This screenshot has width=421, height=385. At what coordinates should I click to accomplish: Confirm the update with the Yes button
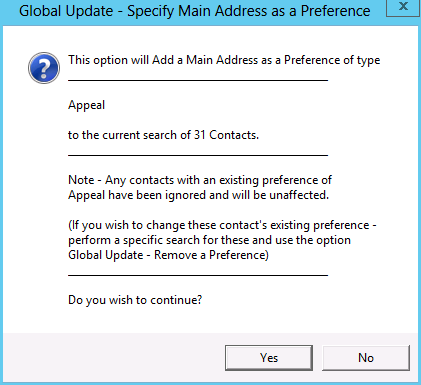(x=269, y=358)
